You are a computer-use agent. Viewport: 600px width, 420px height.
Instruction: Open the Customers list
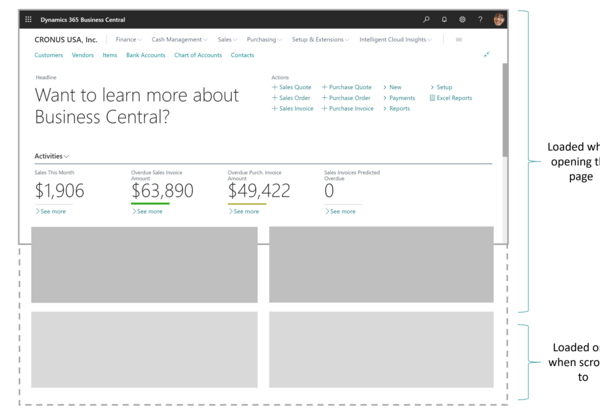[x=49, y=55]
